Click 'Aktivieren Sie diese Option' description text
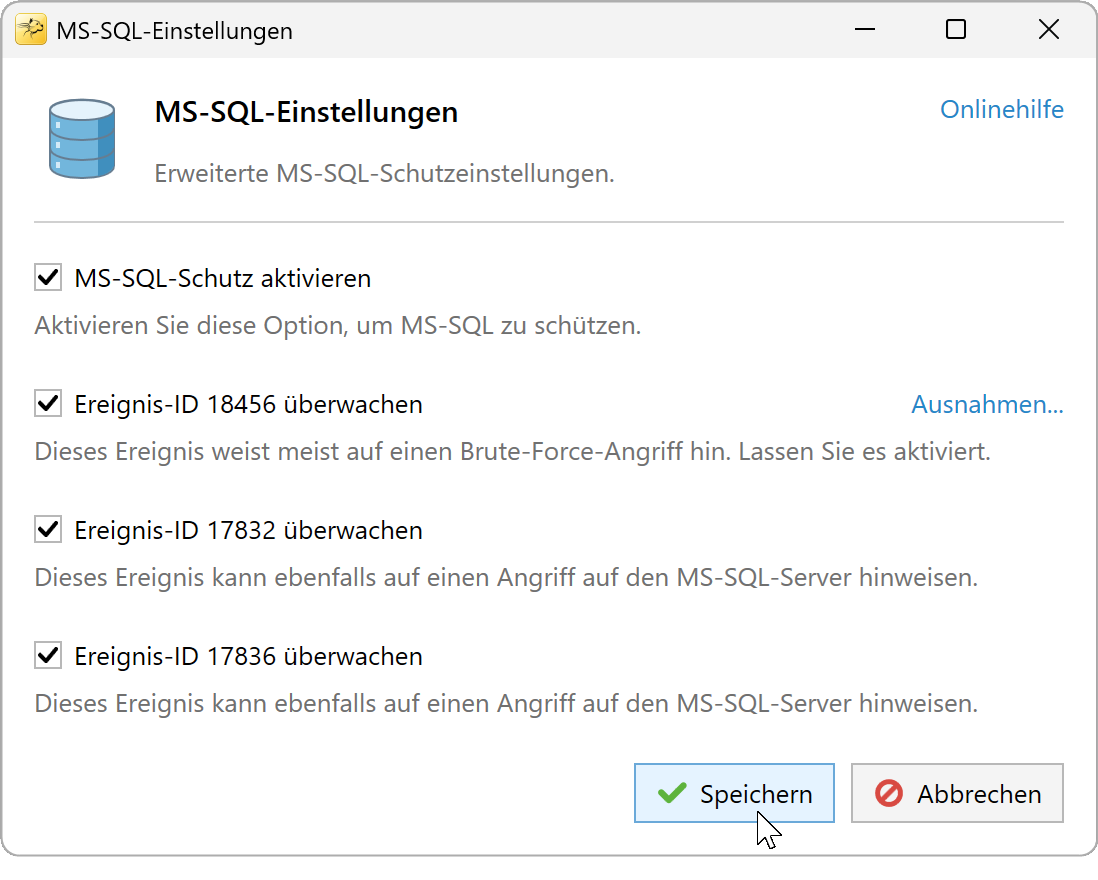 338,326
